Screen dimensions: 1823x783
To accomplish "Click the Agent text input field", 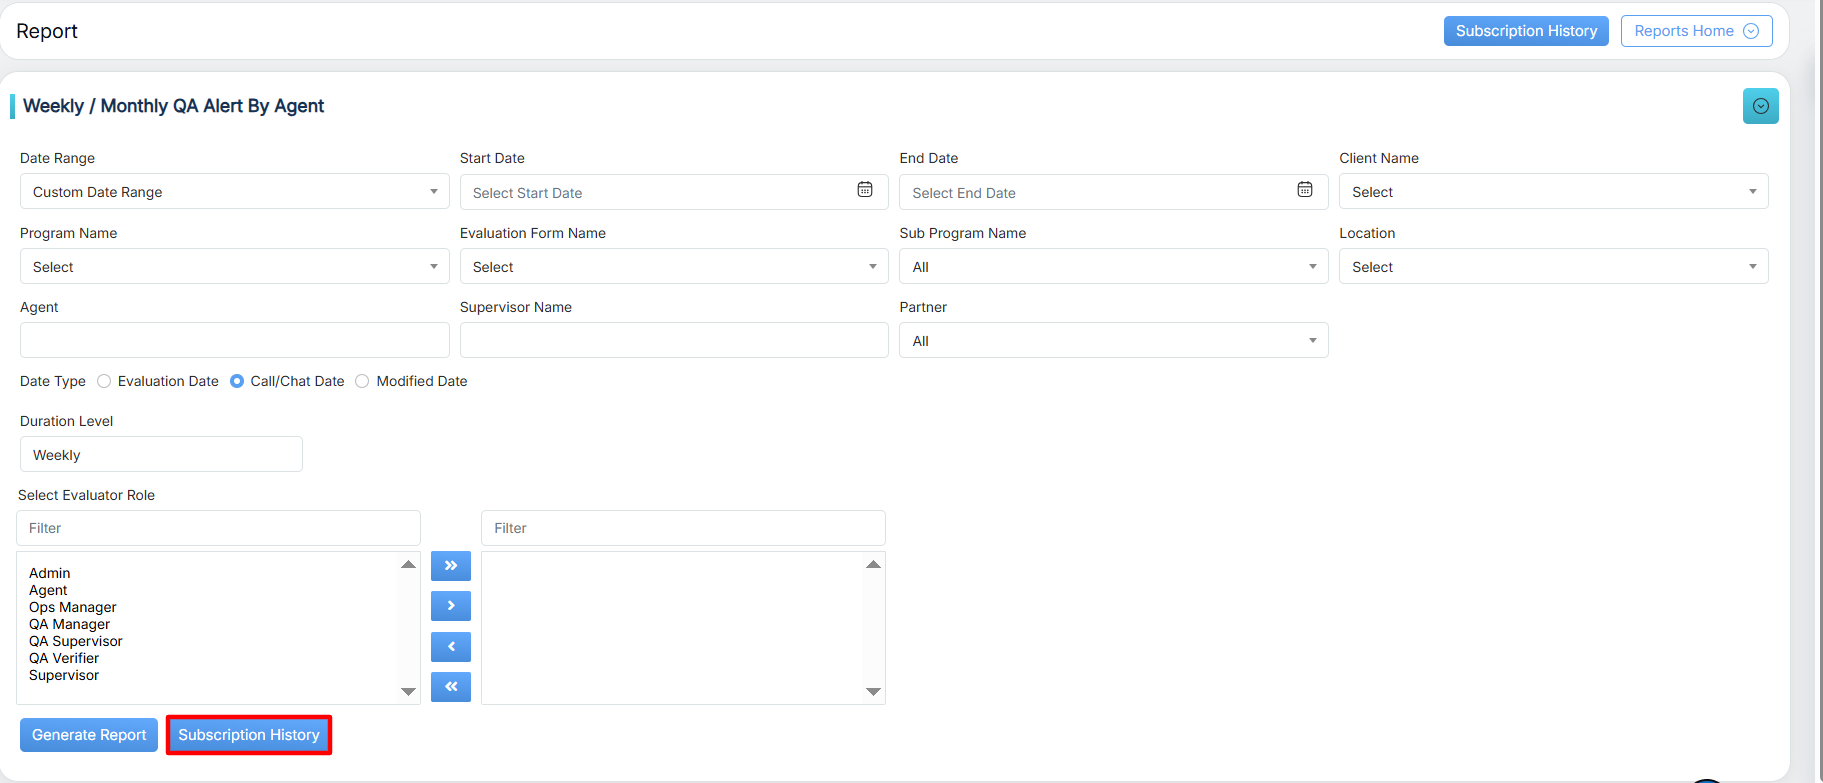I will click(x=234, y=340).
